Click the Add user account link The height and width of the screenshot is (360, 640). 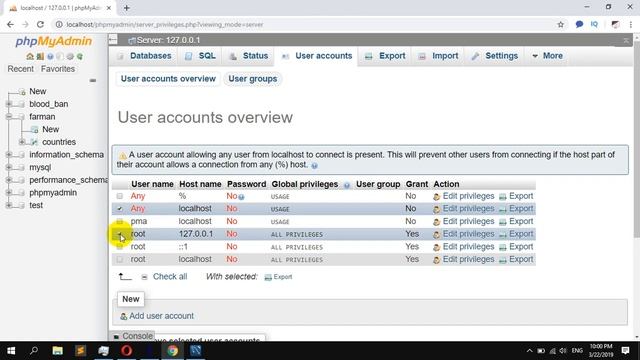pos(162,316)
